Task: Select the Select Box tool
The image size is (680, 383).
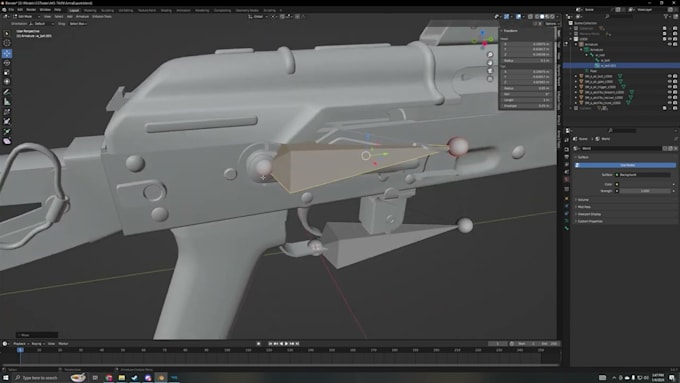Action: tap(7, 33)
